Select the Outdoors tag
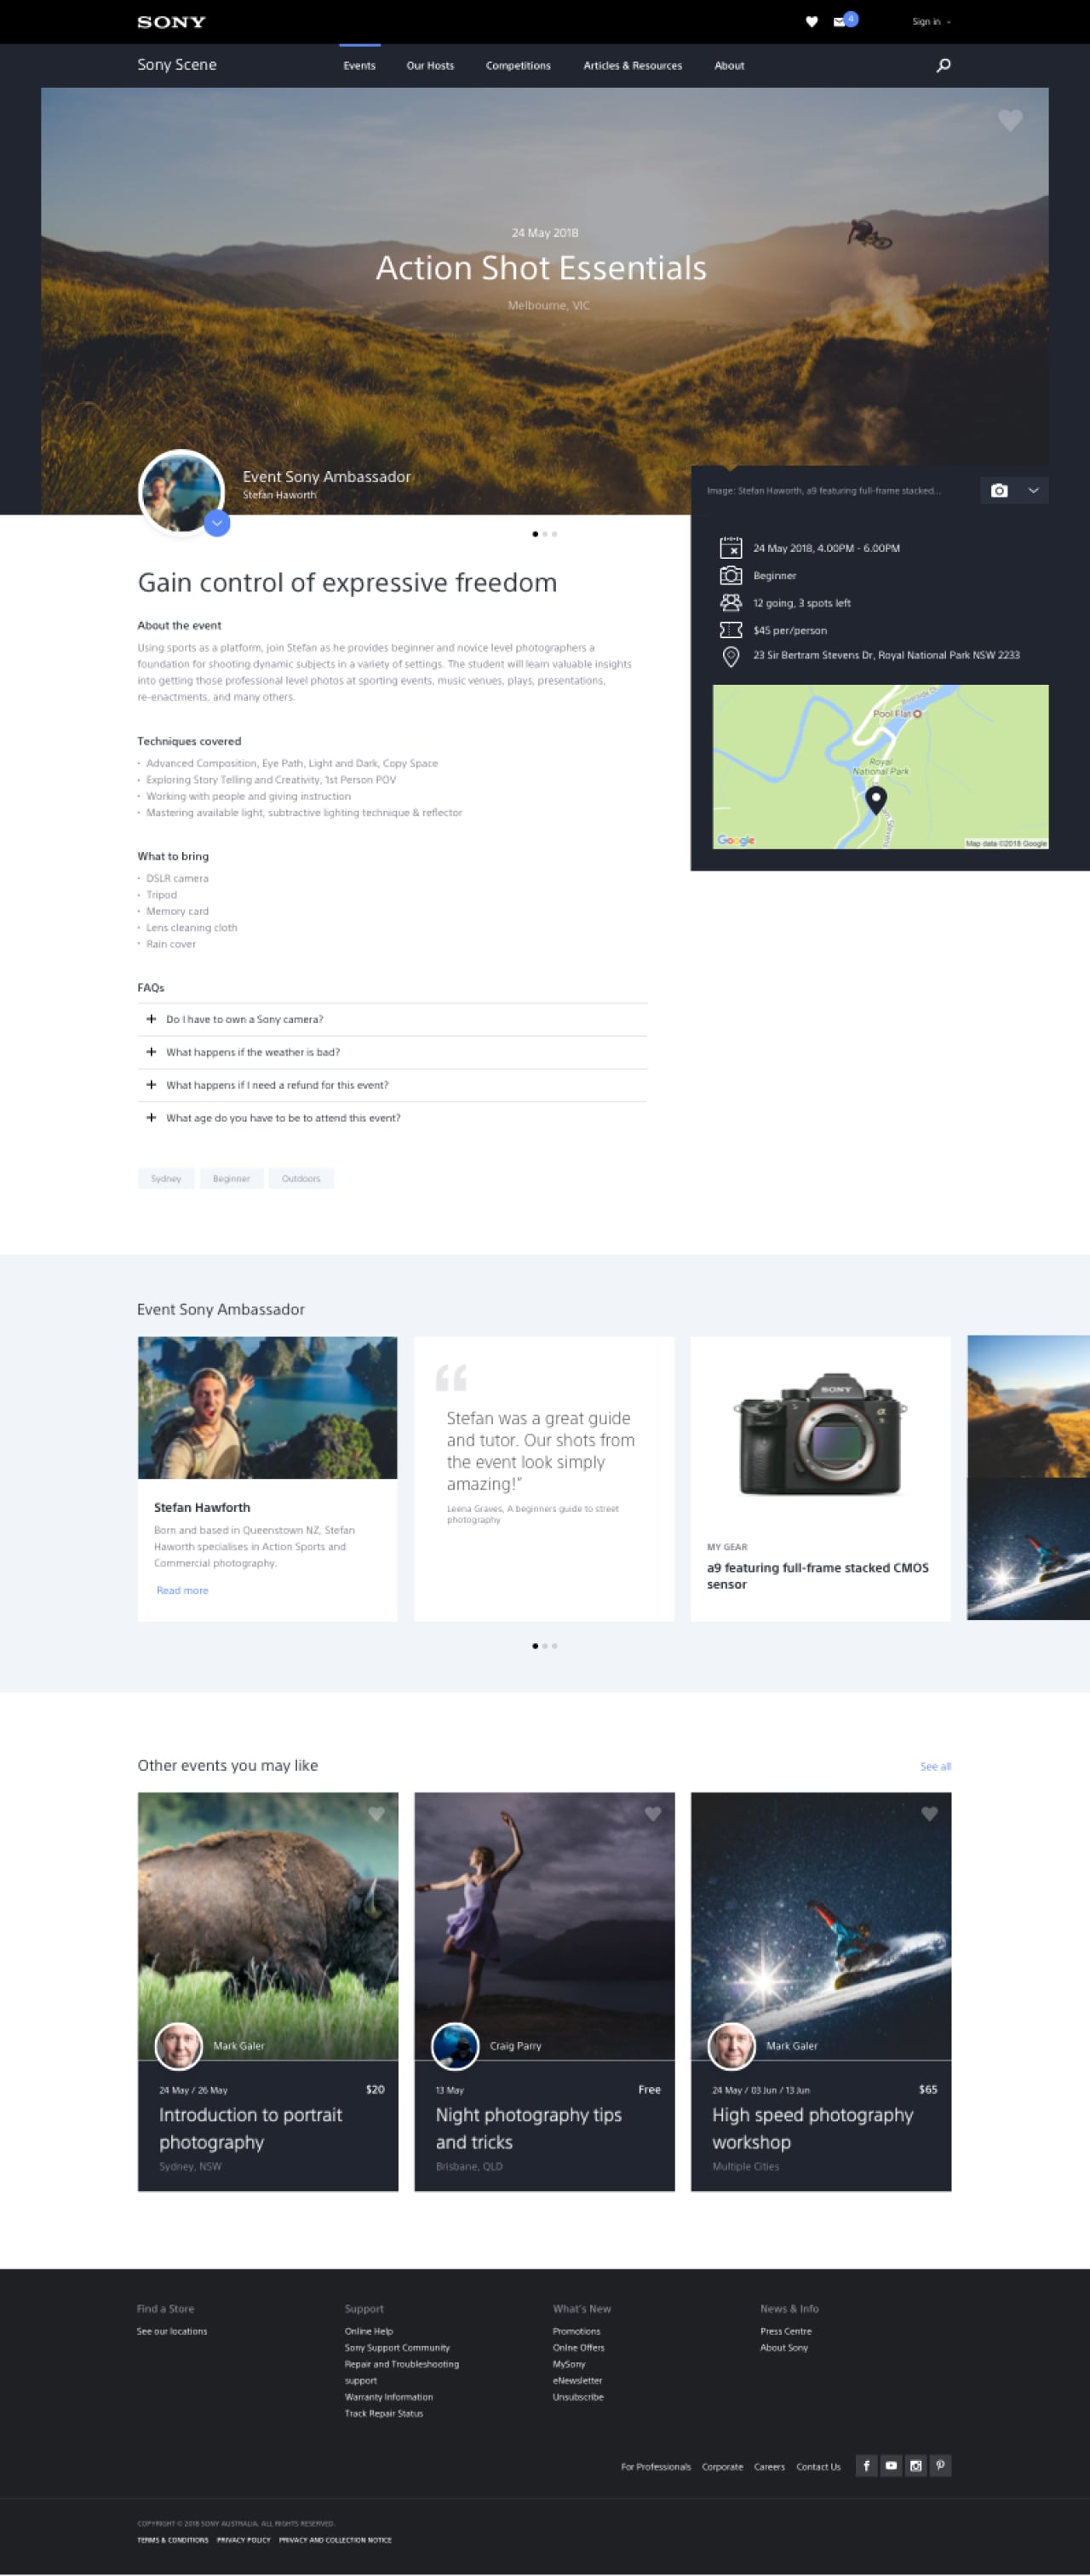The image size is (1090, 2576). (301, 1179)
